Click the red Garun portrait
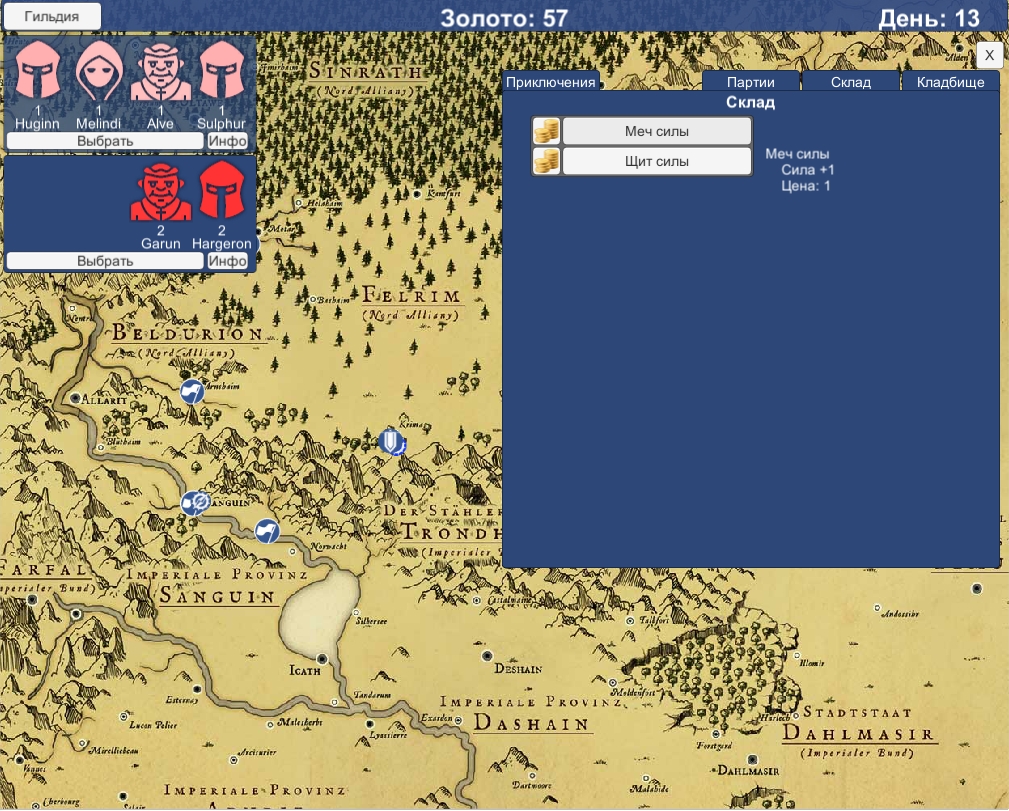This screenshot has width=1009, height=811. tap(161, 192)
